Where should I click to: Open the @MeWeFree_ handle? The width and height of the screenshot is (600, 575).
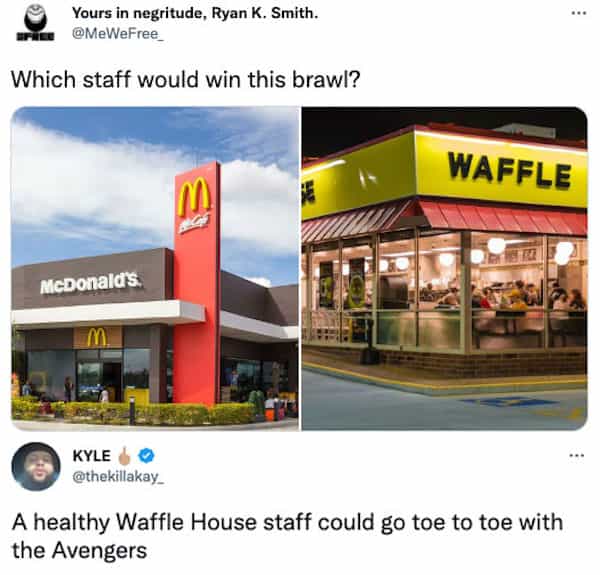click(117, 34)
